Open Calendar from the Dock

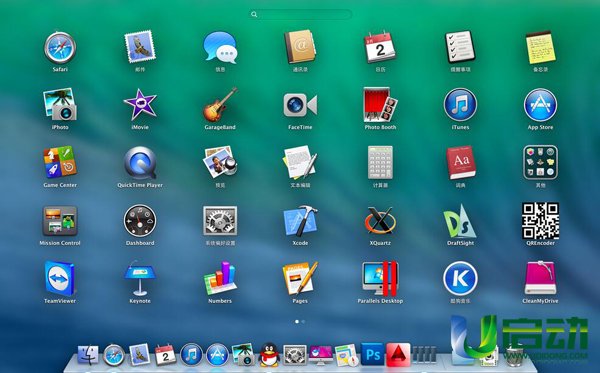point(165,355)
